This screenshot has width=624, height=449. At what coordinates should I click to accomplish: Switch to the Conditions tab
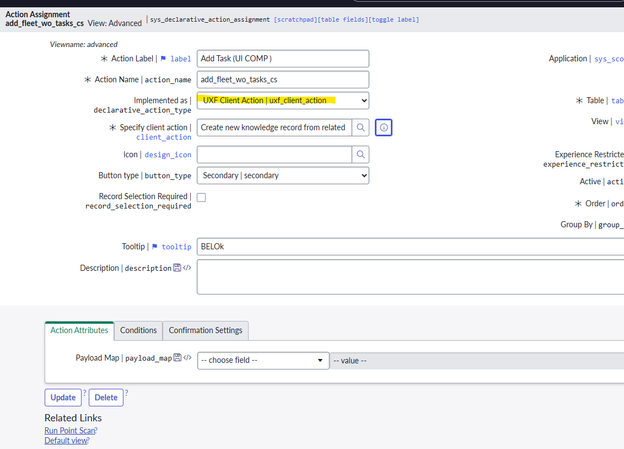pos(138,330)
